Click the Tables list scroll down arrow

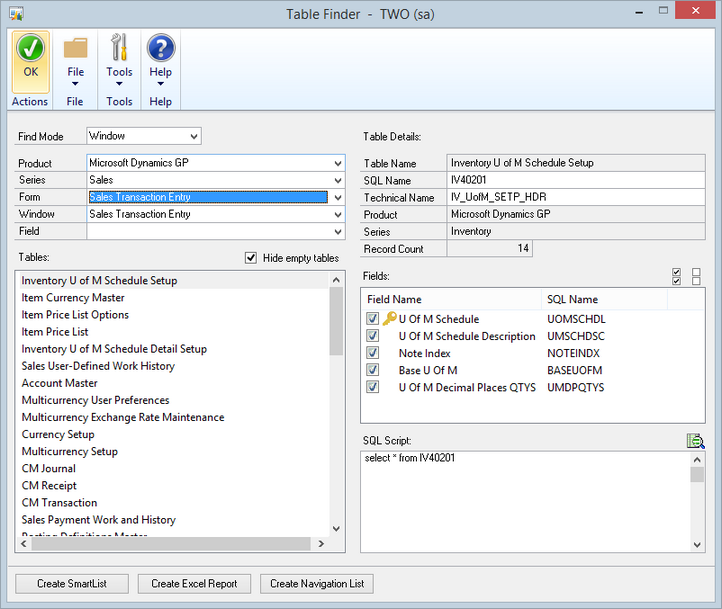[336, 528]
